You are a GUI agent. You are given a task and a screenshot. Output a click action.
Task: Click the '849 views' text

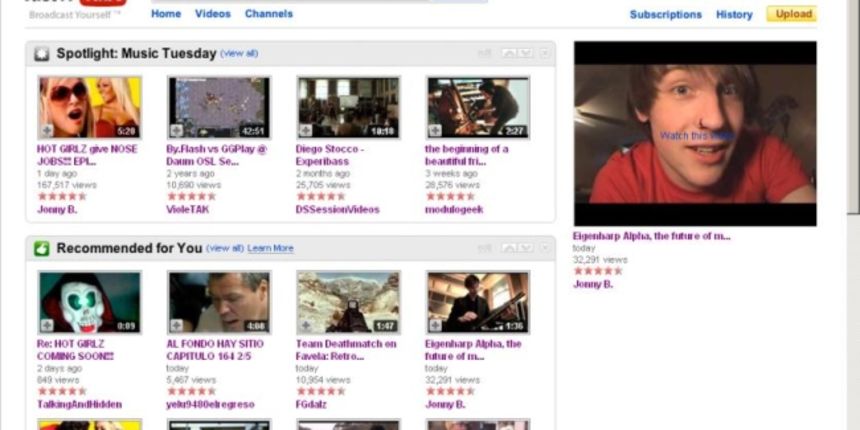pos(58,380)
